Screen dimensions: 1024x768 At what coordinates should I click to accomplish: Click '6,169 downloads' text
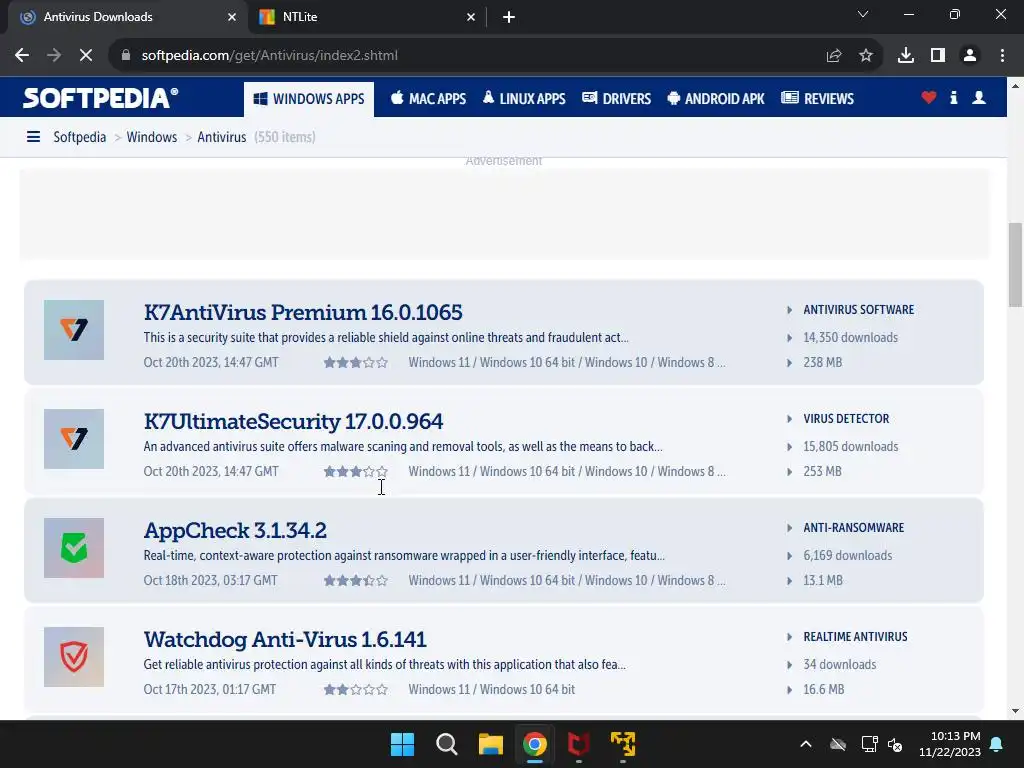(x=848, y=556)
